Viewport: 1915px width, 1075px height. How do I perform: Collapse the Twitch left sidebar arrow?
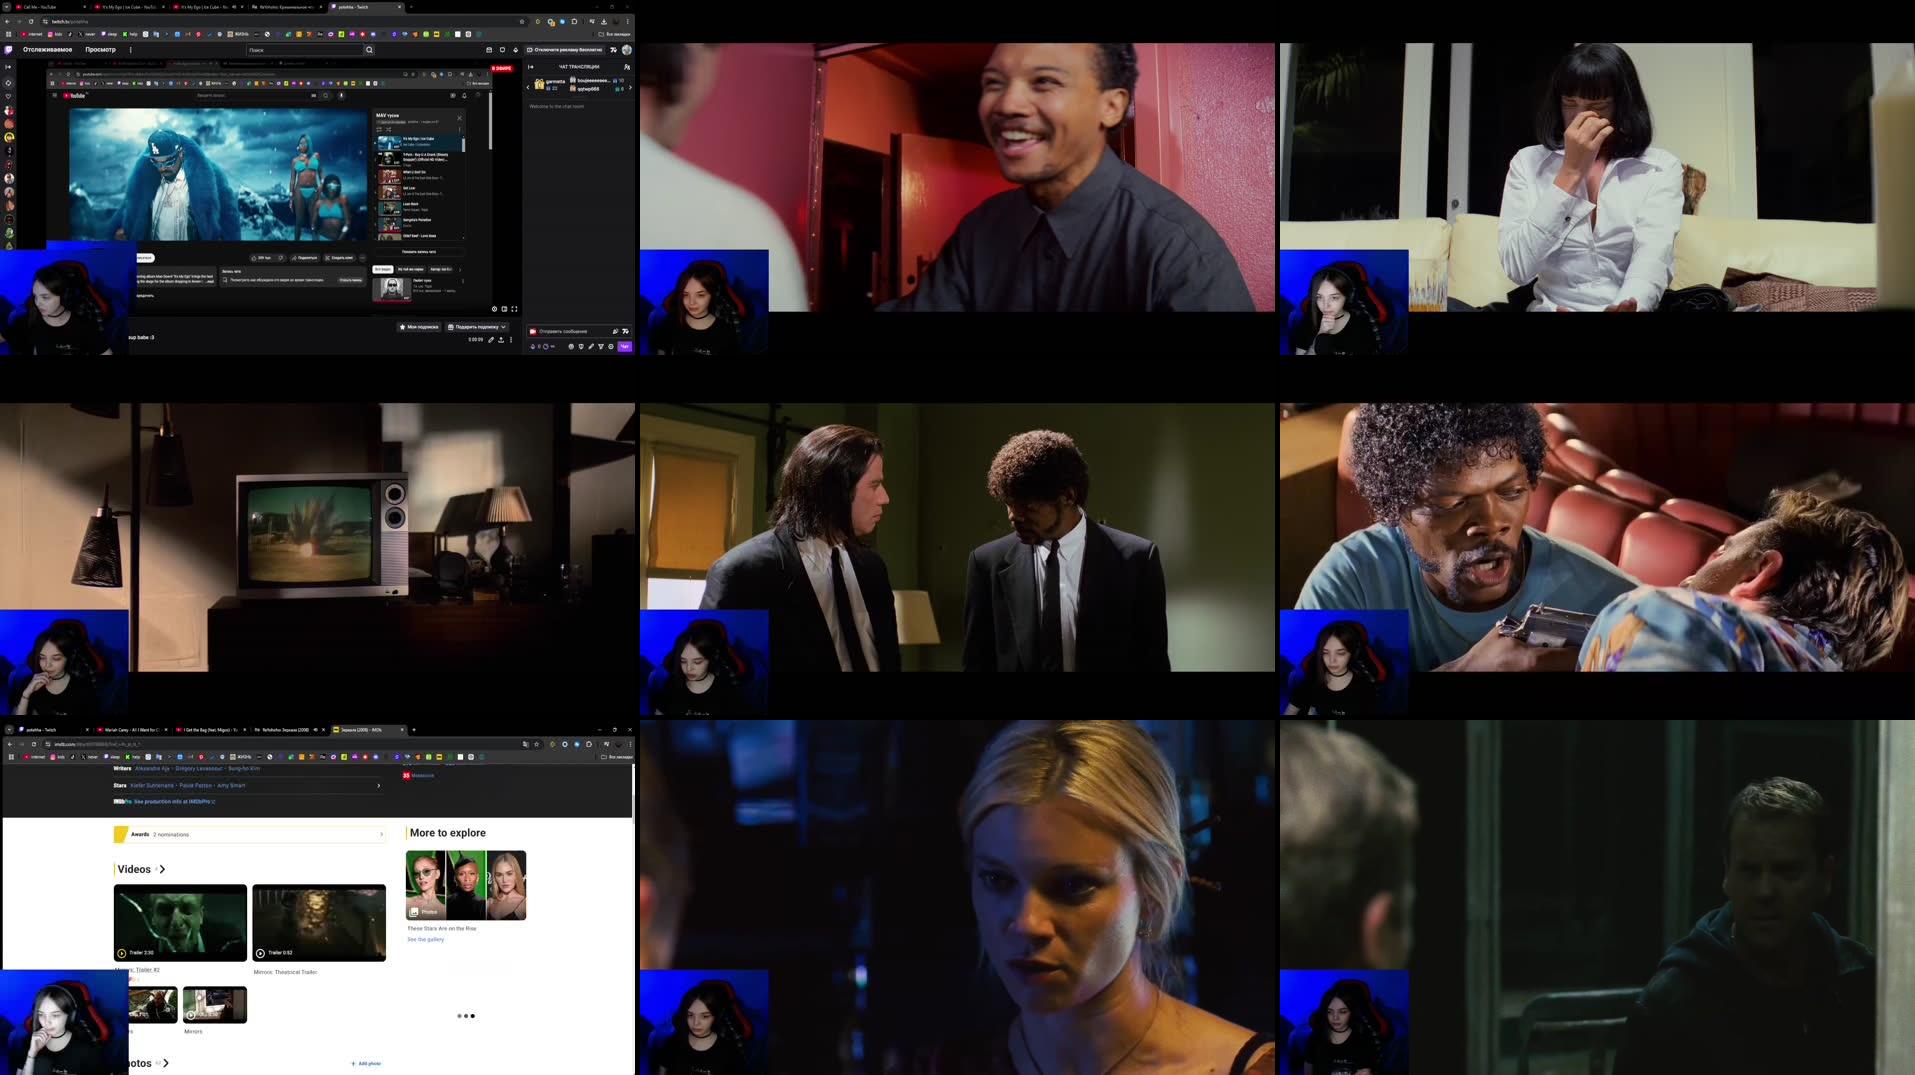pyautogui.click(x=9, y=67)
